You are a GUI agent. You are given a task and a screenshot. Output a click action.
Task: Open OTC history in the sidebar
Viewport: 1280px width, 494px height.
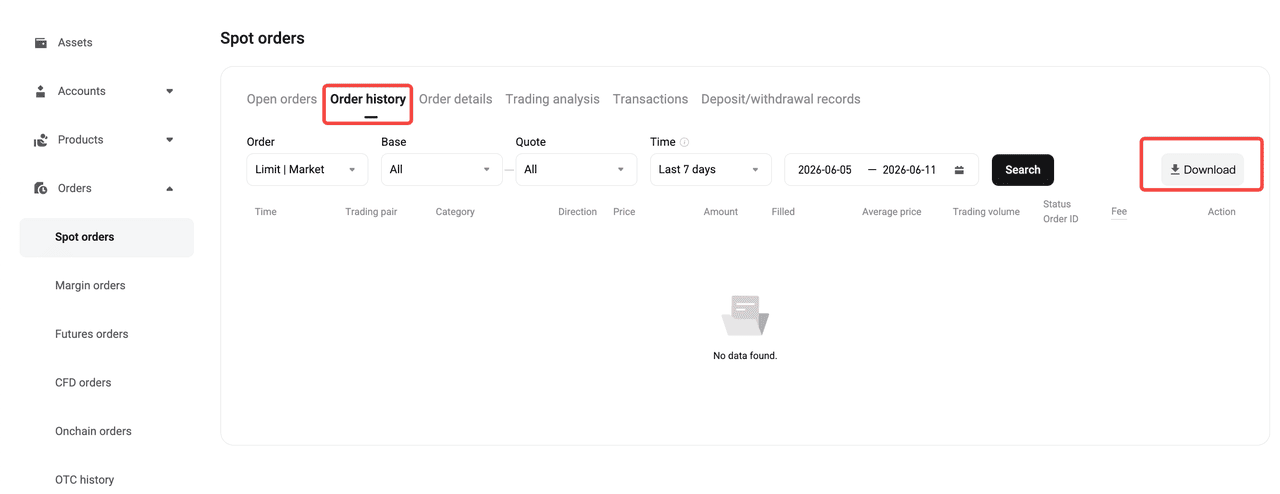click(84, 480)
